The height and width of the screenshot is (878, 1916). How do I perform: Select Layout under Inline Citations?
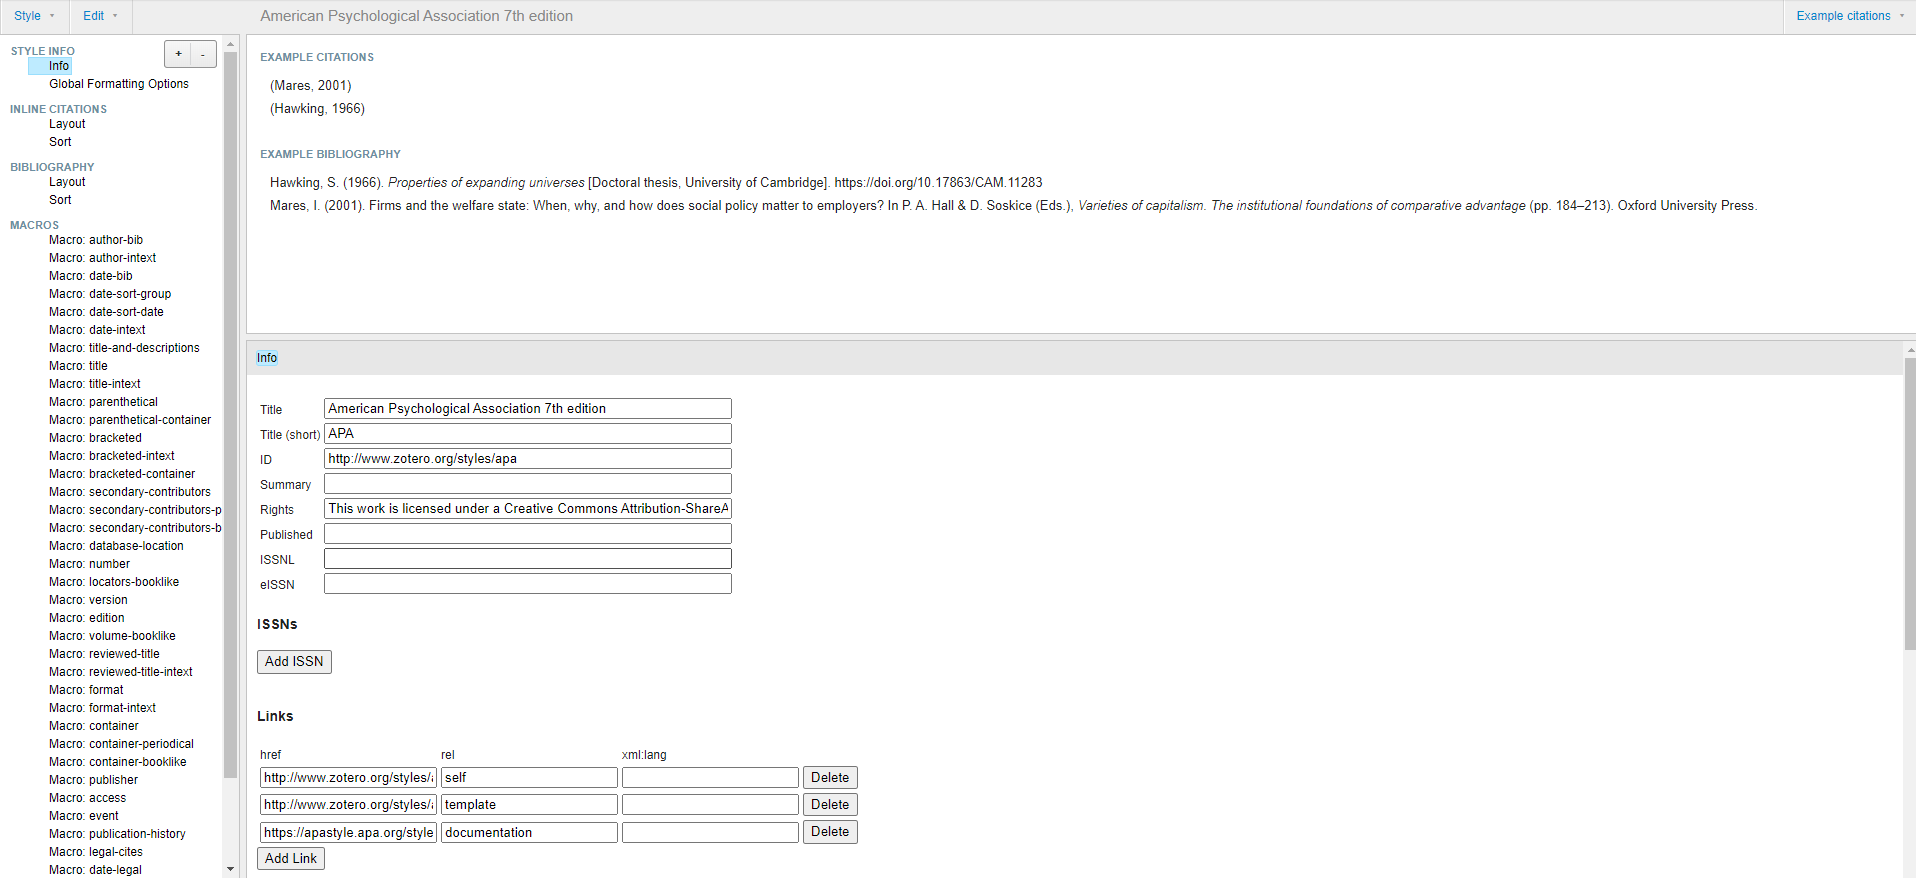(67, 124)
